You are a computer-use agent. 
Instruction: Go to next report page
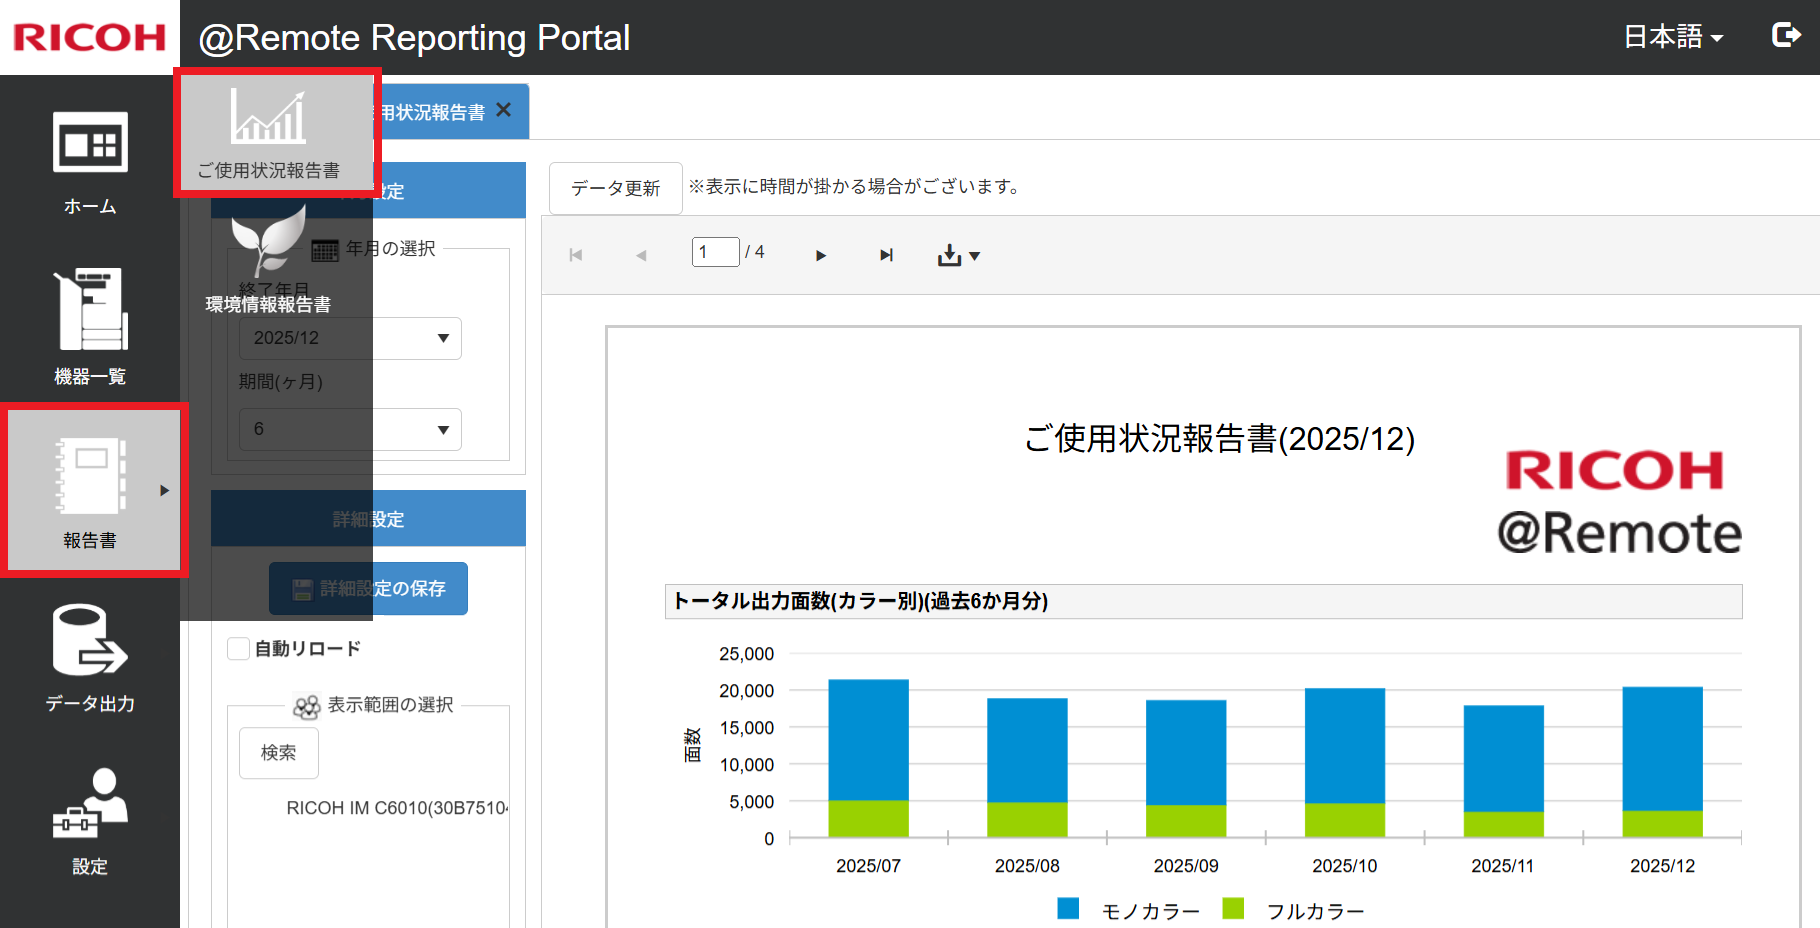click(821, 255)
